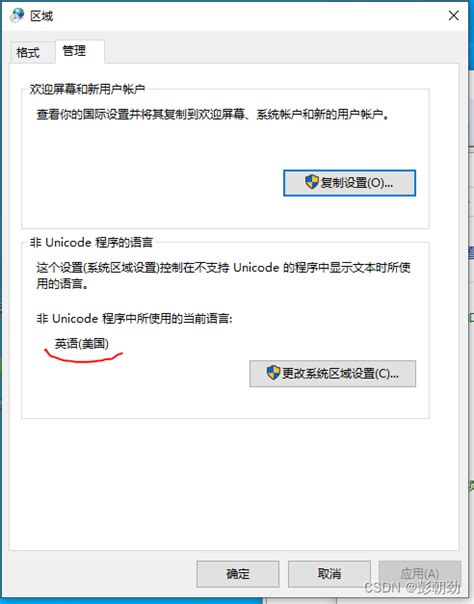Click the greyed-out 应用(A) button
Viewport: 474px width, 604px height.
[420, 574]
